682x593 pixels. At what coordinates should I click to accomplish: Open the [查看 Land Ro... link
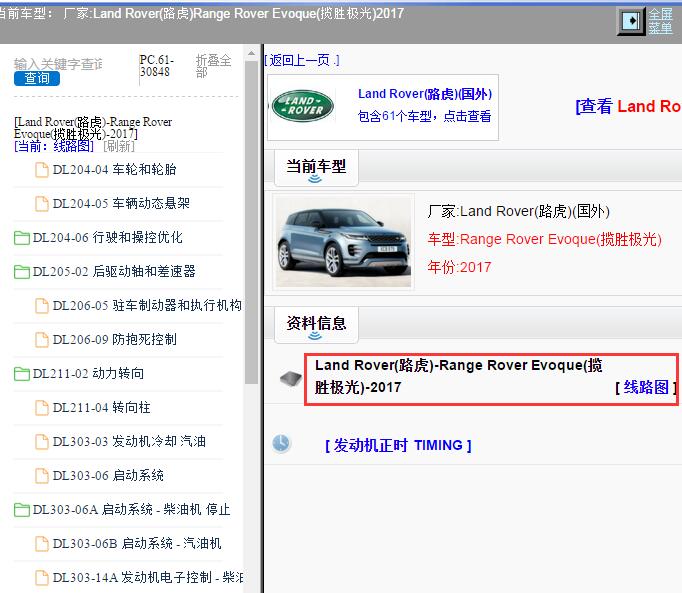[x=629, y=106]
